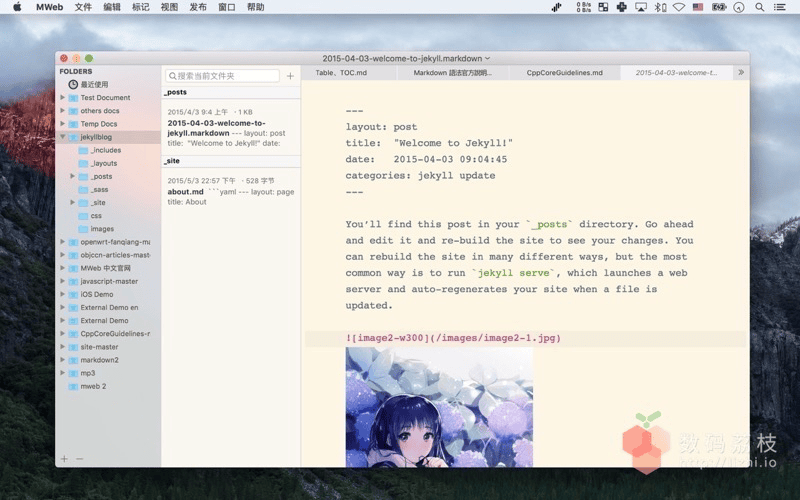Add a folder with the bottom plus button
Screen dimensions: 800x500
pyautogui.click(x=64, y=459)
